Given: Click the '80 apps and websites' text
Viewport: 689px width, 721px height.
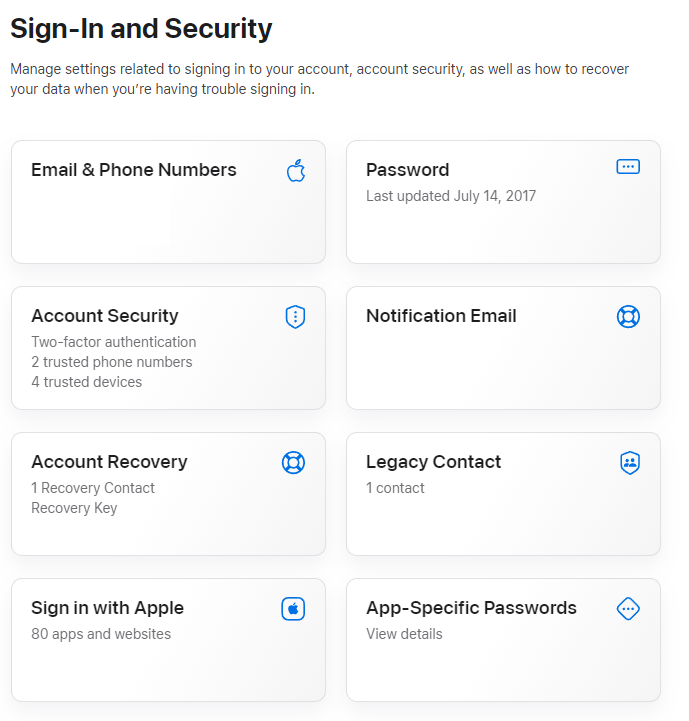Looking at the screenshot, I should (101, 634).
